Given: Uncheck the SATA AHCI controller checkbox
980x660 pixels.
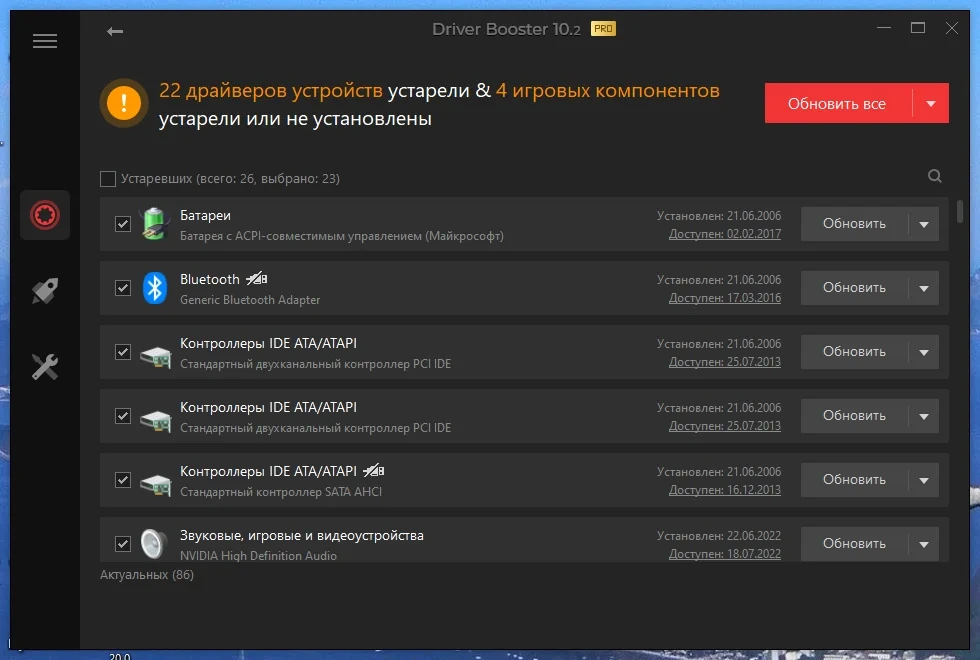Looking at the screenshot, I should (x=123, y=480).
